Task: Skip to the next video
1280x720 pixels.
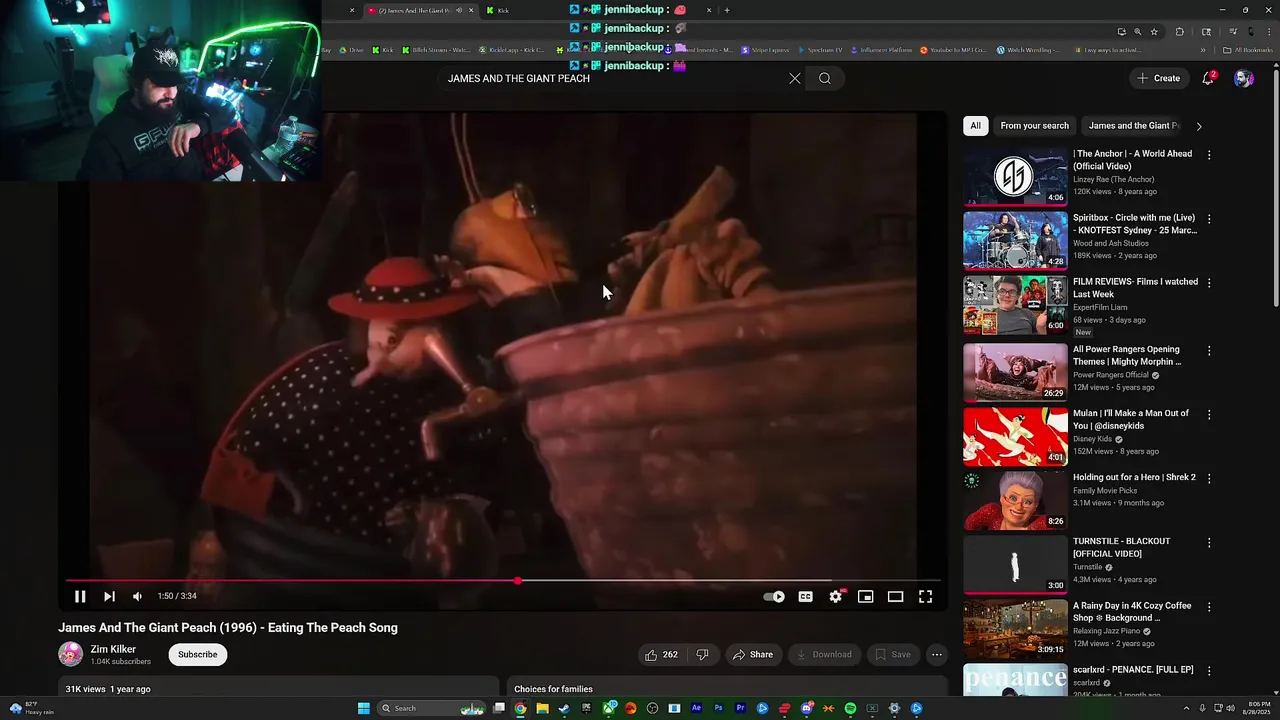Action: (x=109, y=597)
